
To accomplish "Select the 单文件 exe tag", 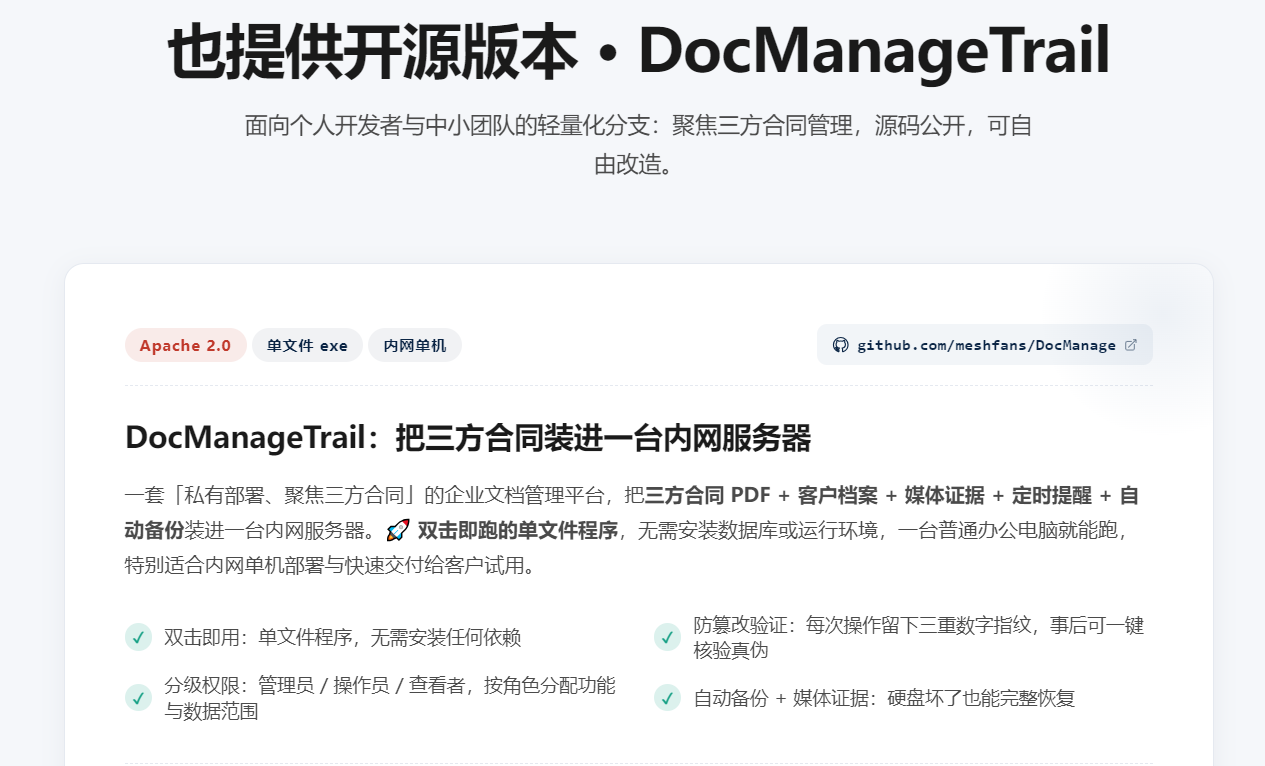I will (307, 345).
